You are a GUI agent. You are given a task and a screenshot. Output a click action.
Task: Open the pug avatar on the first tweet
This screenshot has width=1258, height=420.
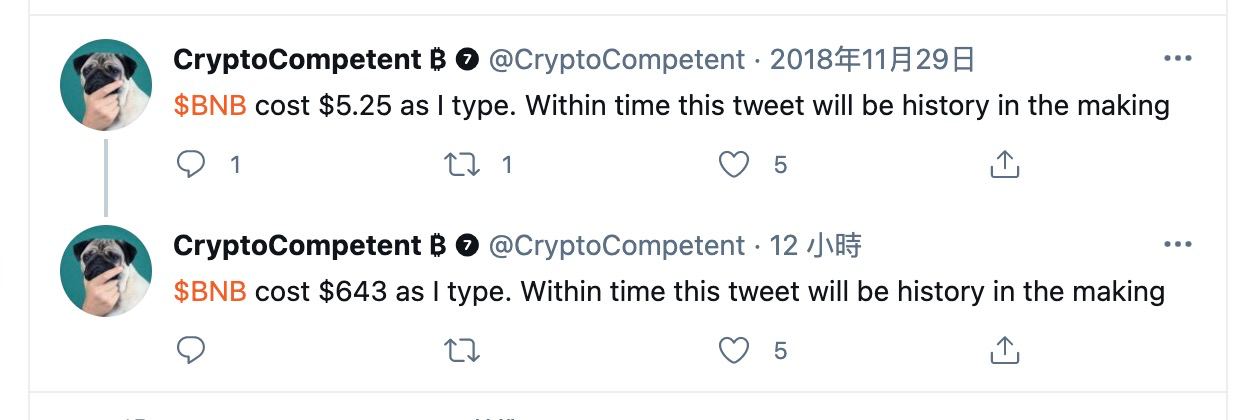[x=106, y=86]
